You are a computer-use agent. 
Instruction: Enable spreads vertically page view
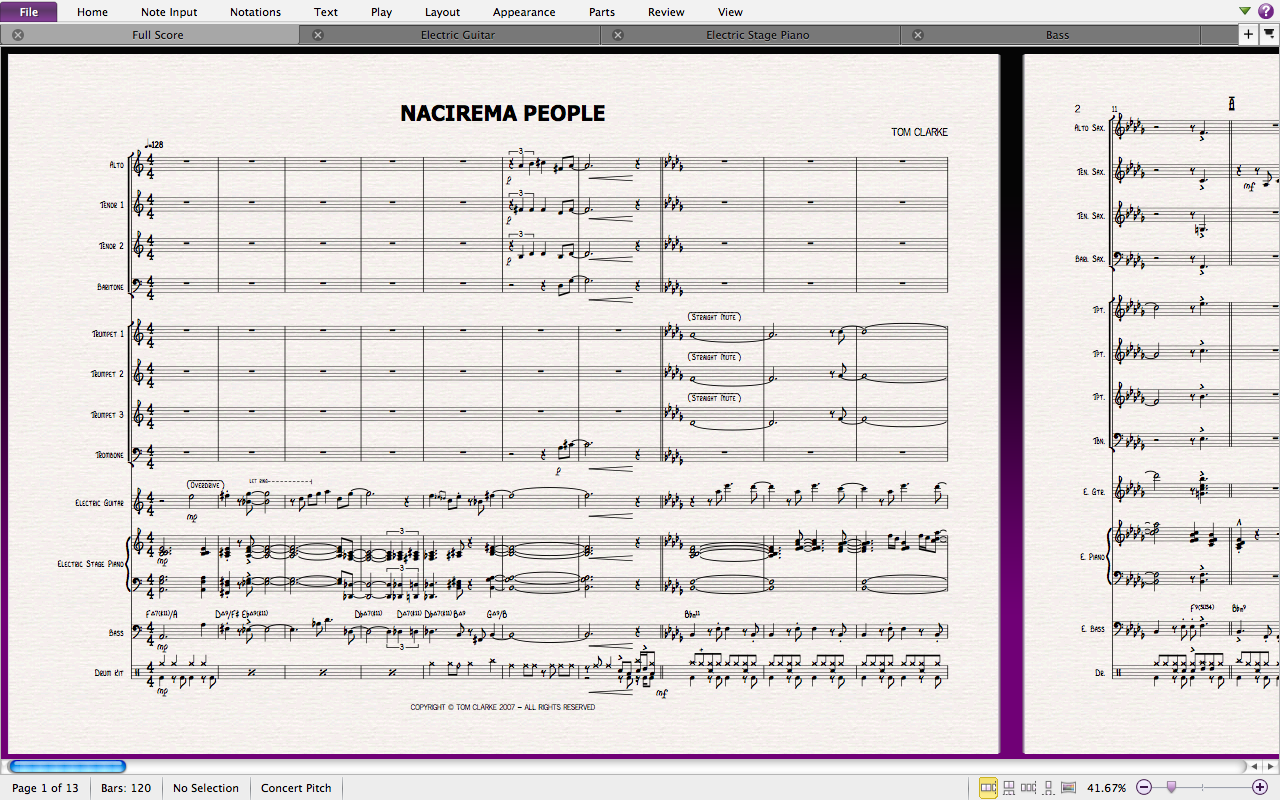tap(1009, 788)
